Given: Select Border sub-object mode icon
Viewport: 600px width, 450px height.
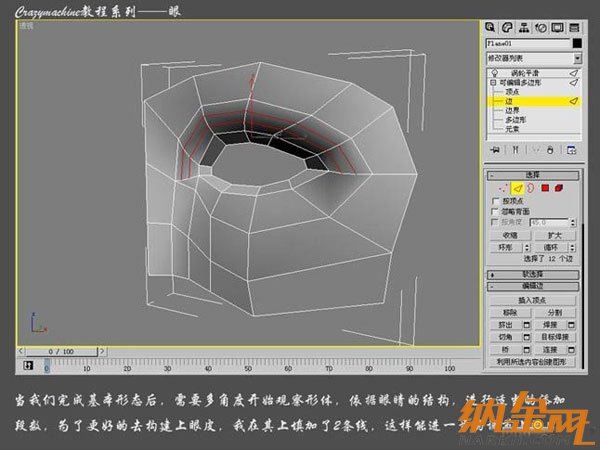Looking at the screenshot, I should 532,187.
